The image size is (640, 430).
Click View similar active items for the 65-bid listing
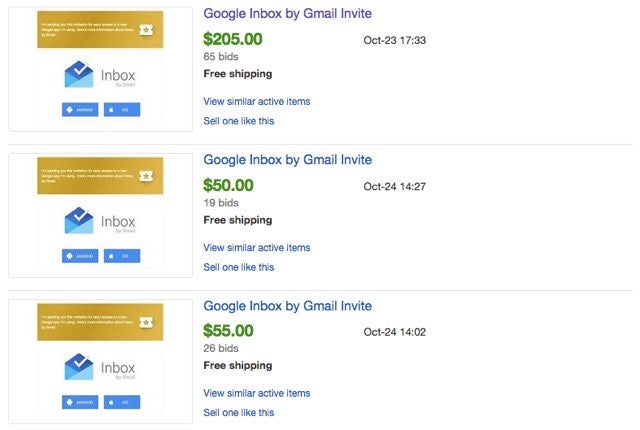point(257,101)
